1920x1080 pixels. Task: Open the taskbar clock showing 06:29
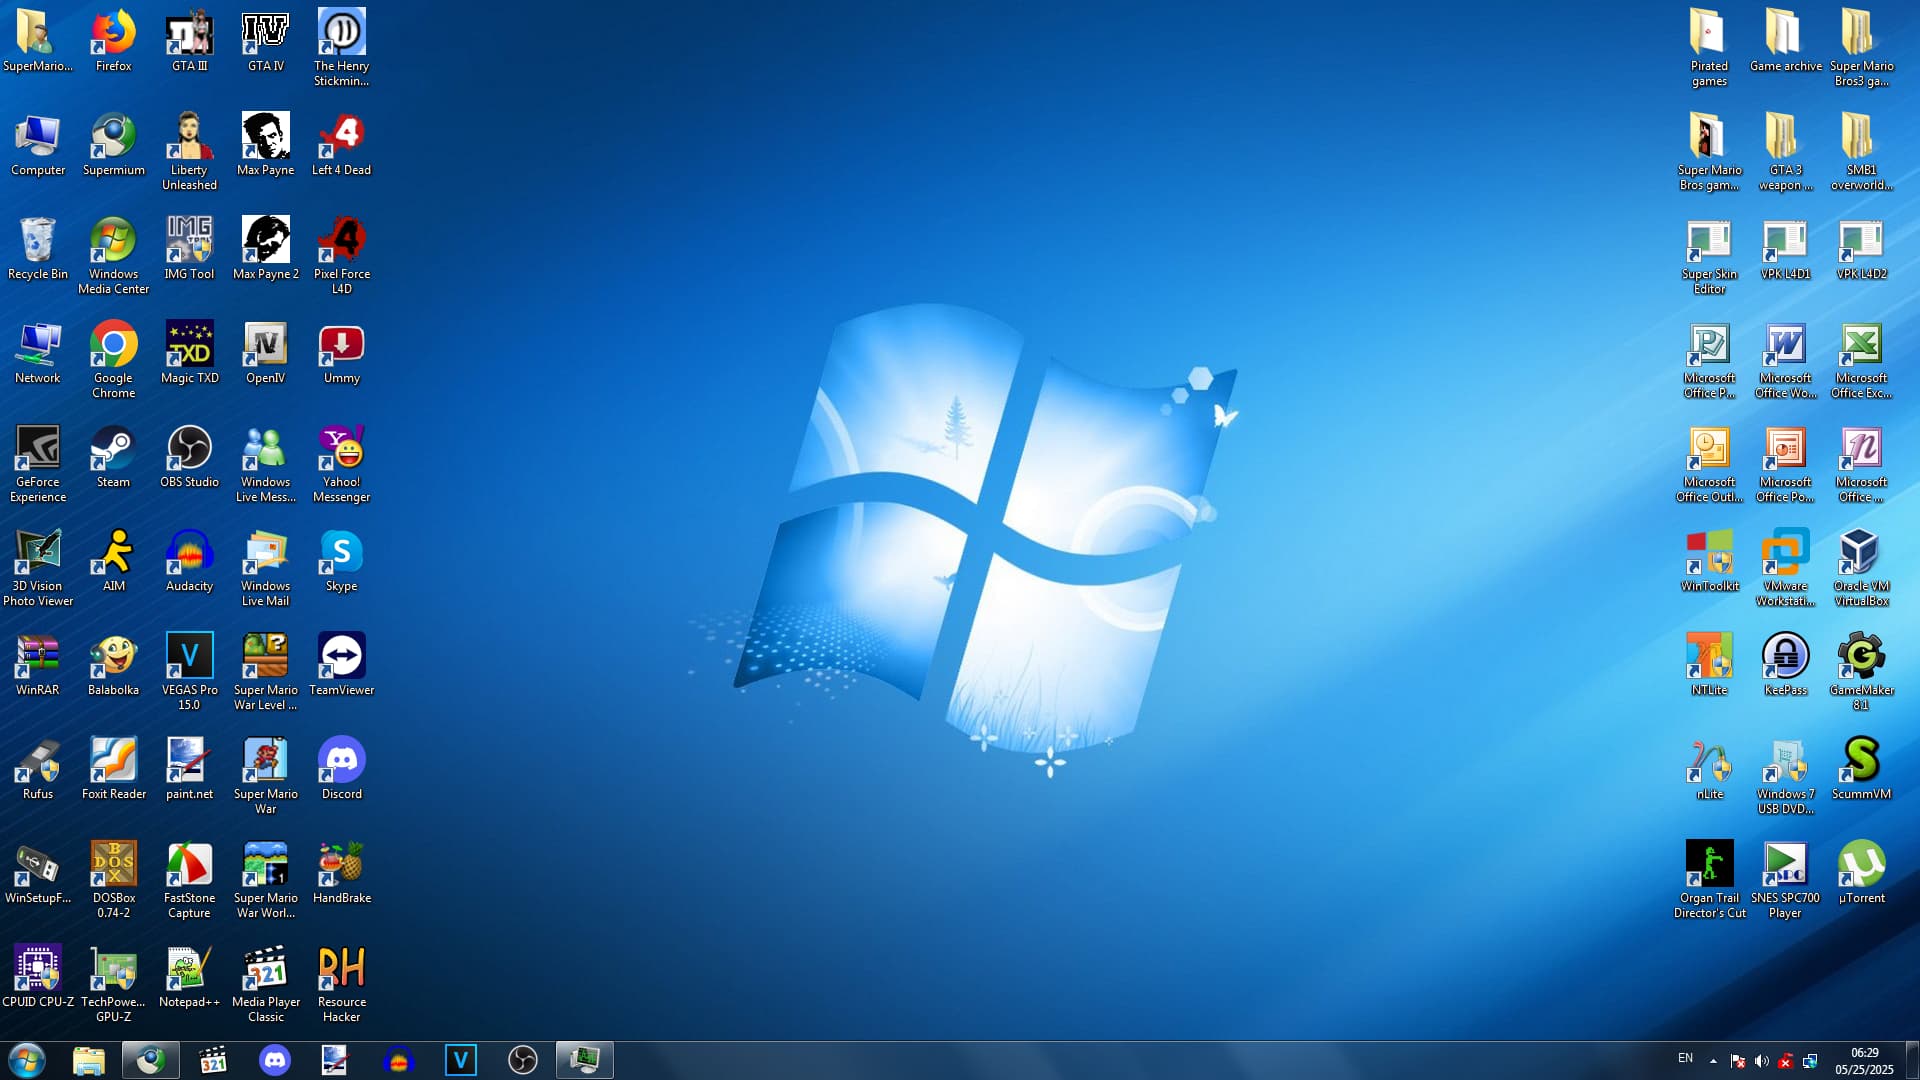click(1864, 1060)
